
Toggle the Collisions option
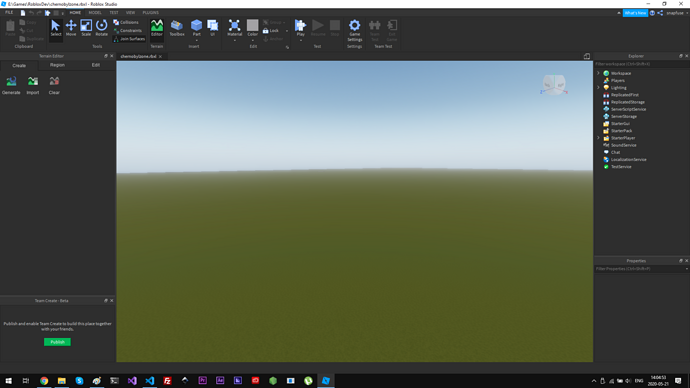coord(126,22)
